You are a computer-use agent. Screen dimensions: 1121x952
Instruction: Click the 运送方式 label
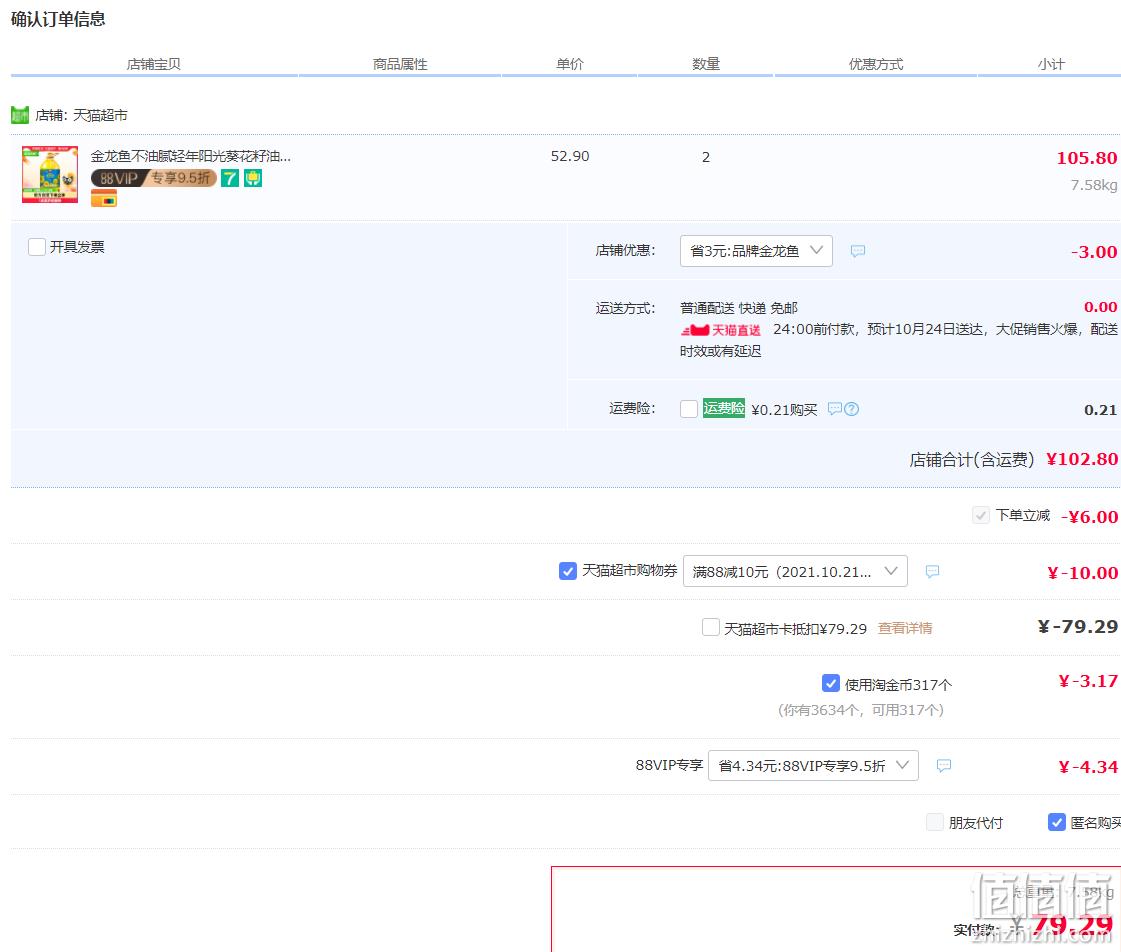pyautogui.click(x=626, y=308)
